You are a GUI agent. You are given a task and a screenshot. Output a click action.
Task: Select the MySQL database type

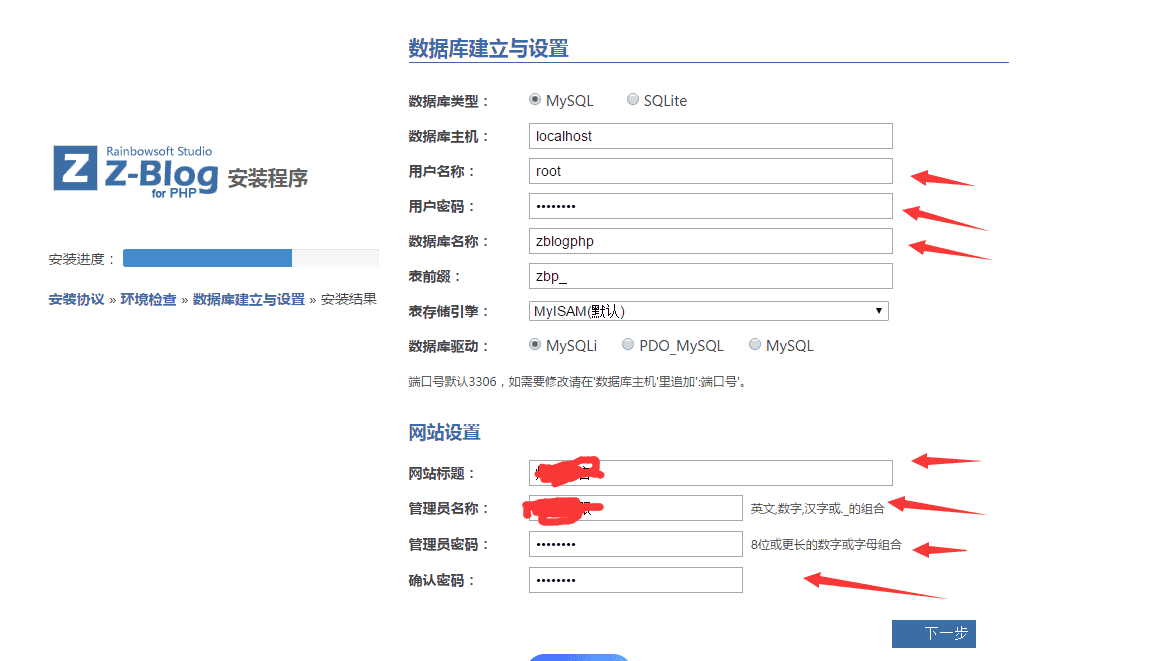coord(536,99)
